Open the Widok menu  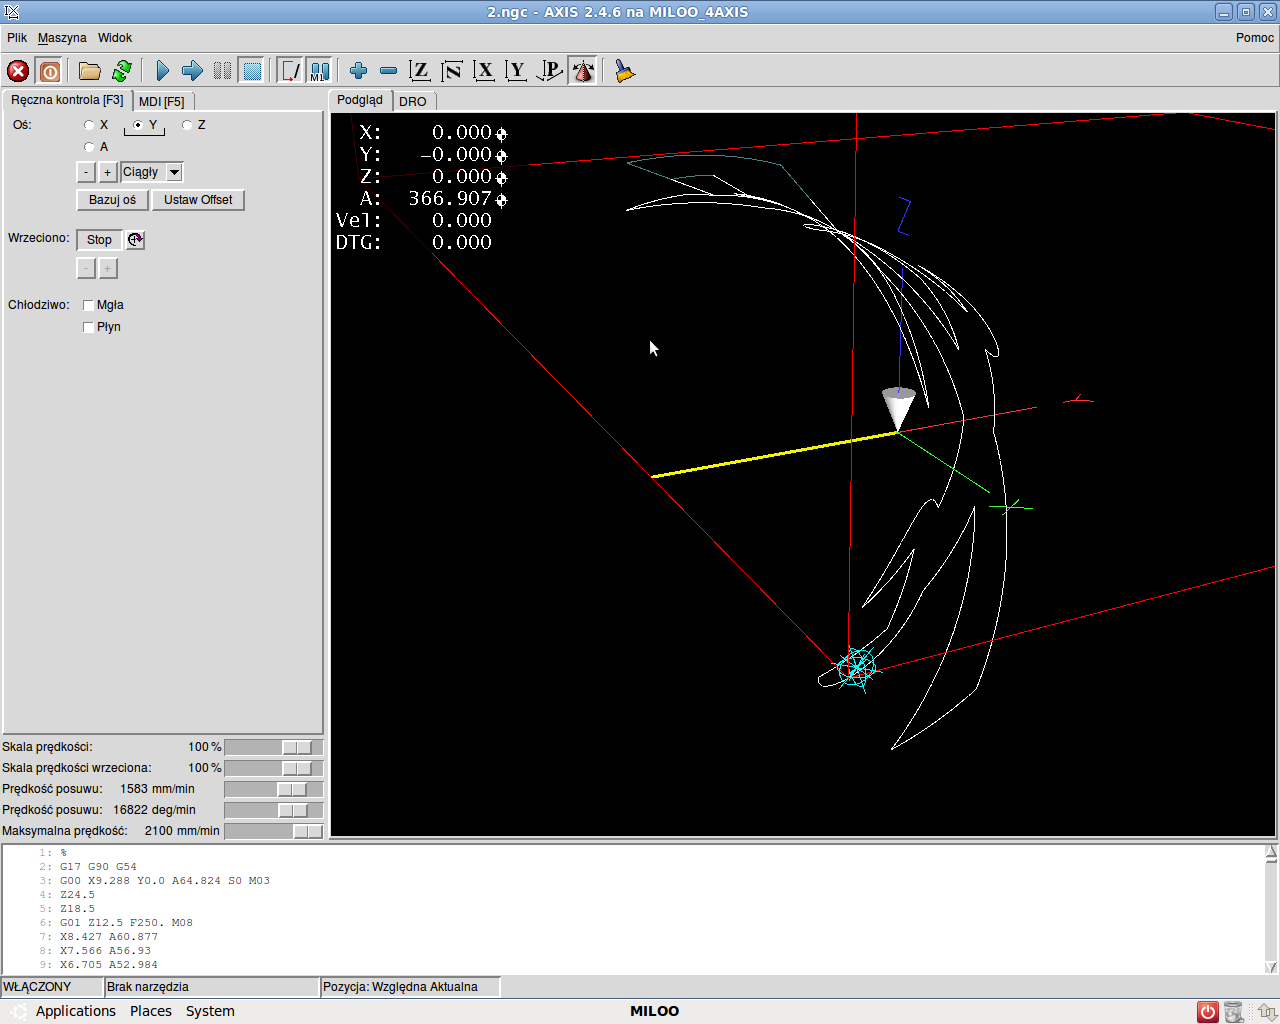point(115,38)
